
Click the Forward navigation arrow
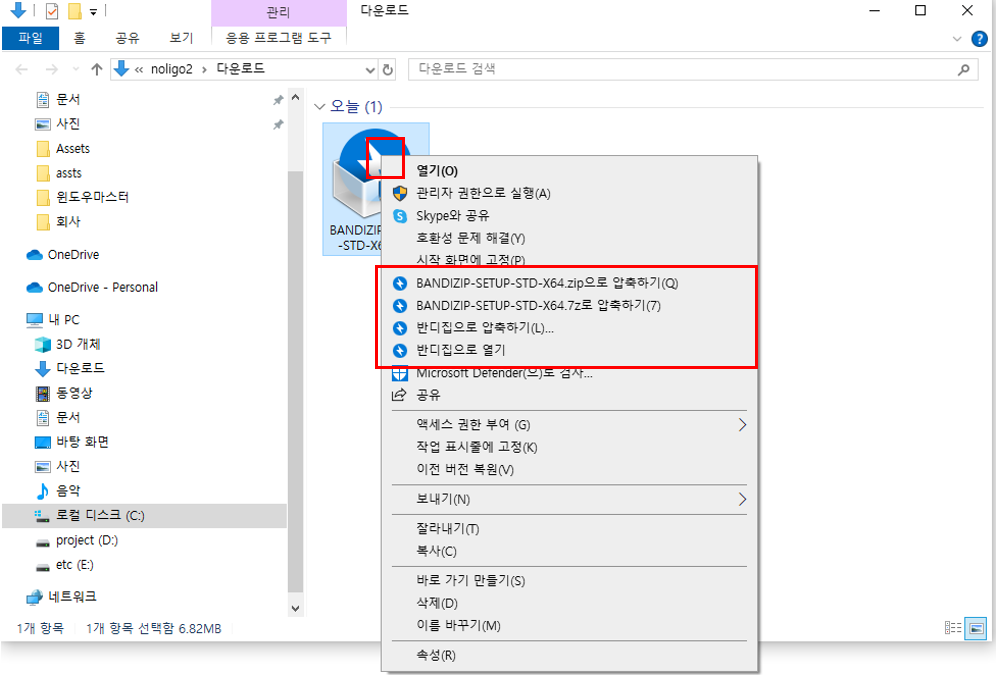tap(51, 69)
